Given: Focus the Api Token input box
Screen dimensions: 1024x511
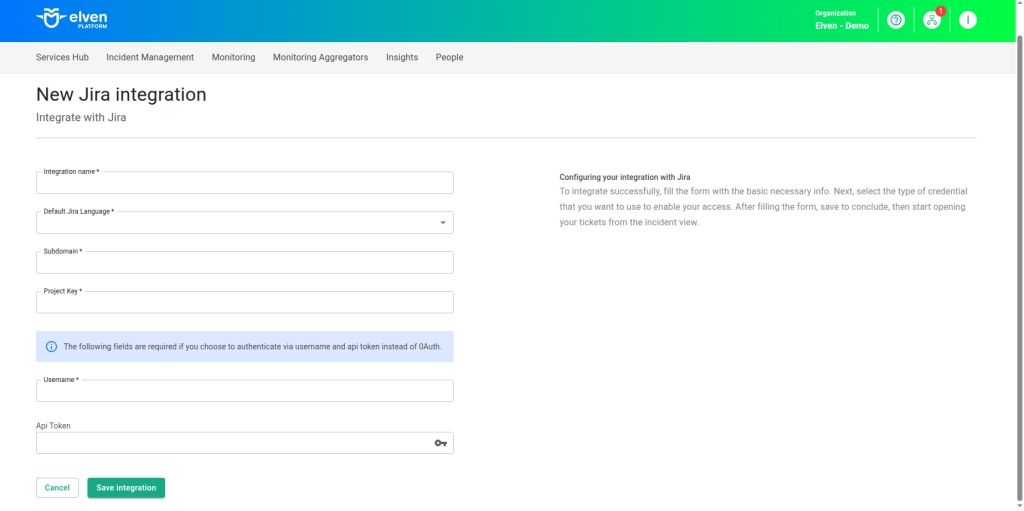Looking at the screenshot, I should [x=232, y=443].
